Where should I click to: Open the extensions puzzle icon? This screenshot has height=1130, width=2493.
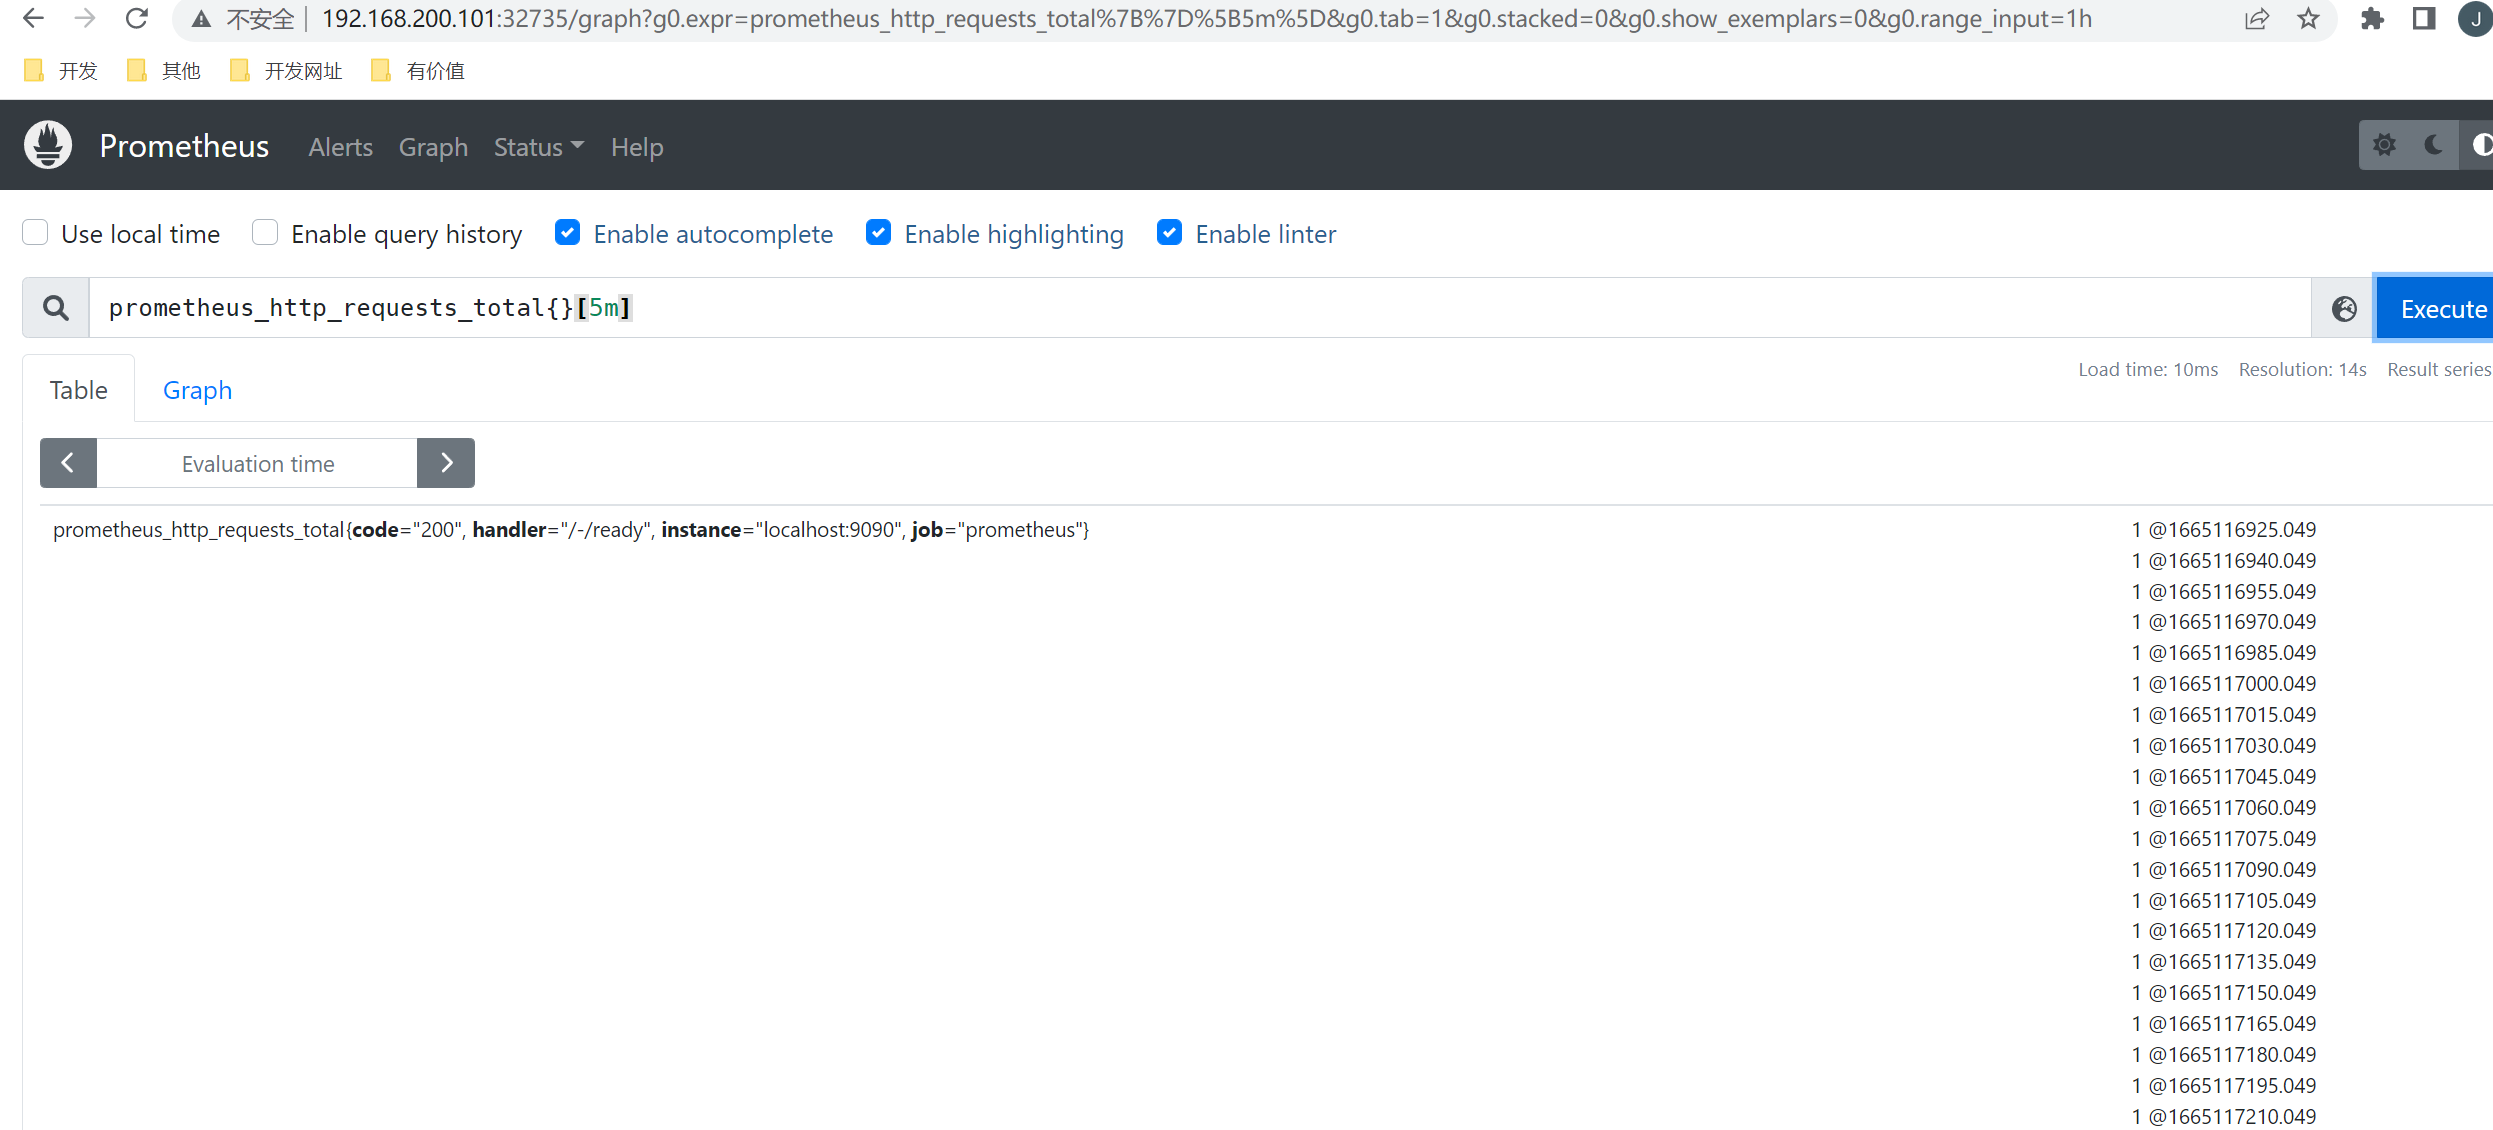pos(2372,19)
